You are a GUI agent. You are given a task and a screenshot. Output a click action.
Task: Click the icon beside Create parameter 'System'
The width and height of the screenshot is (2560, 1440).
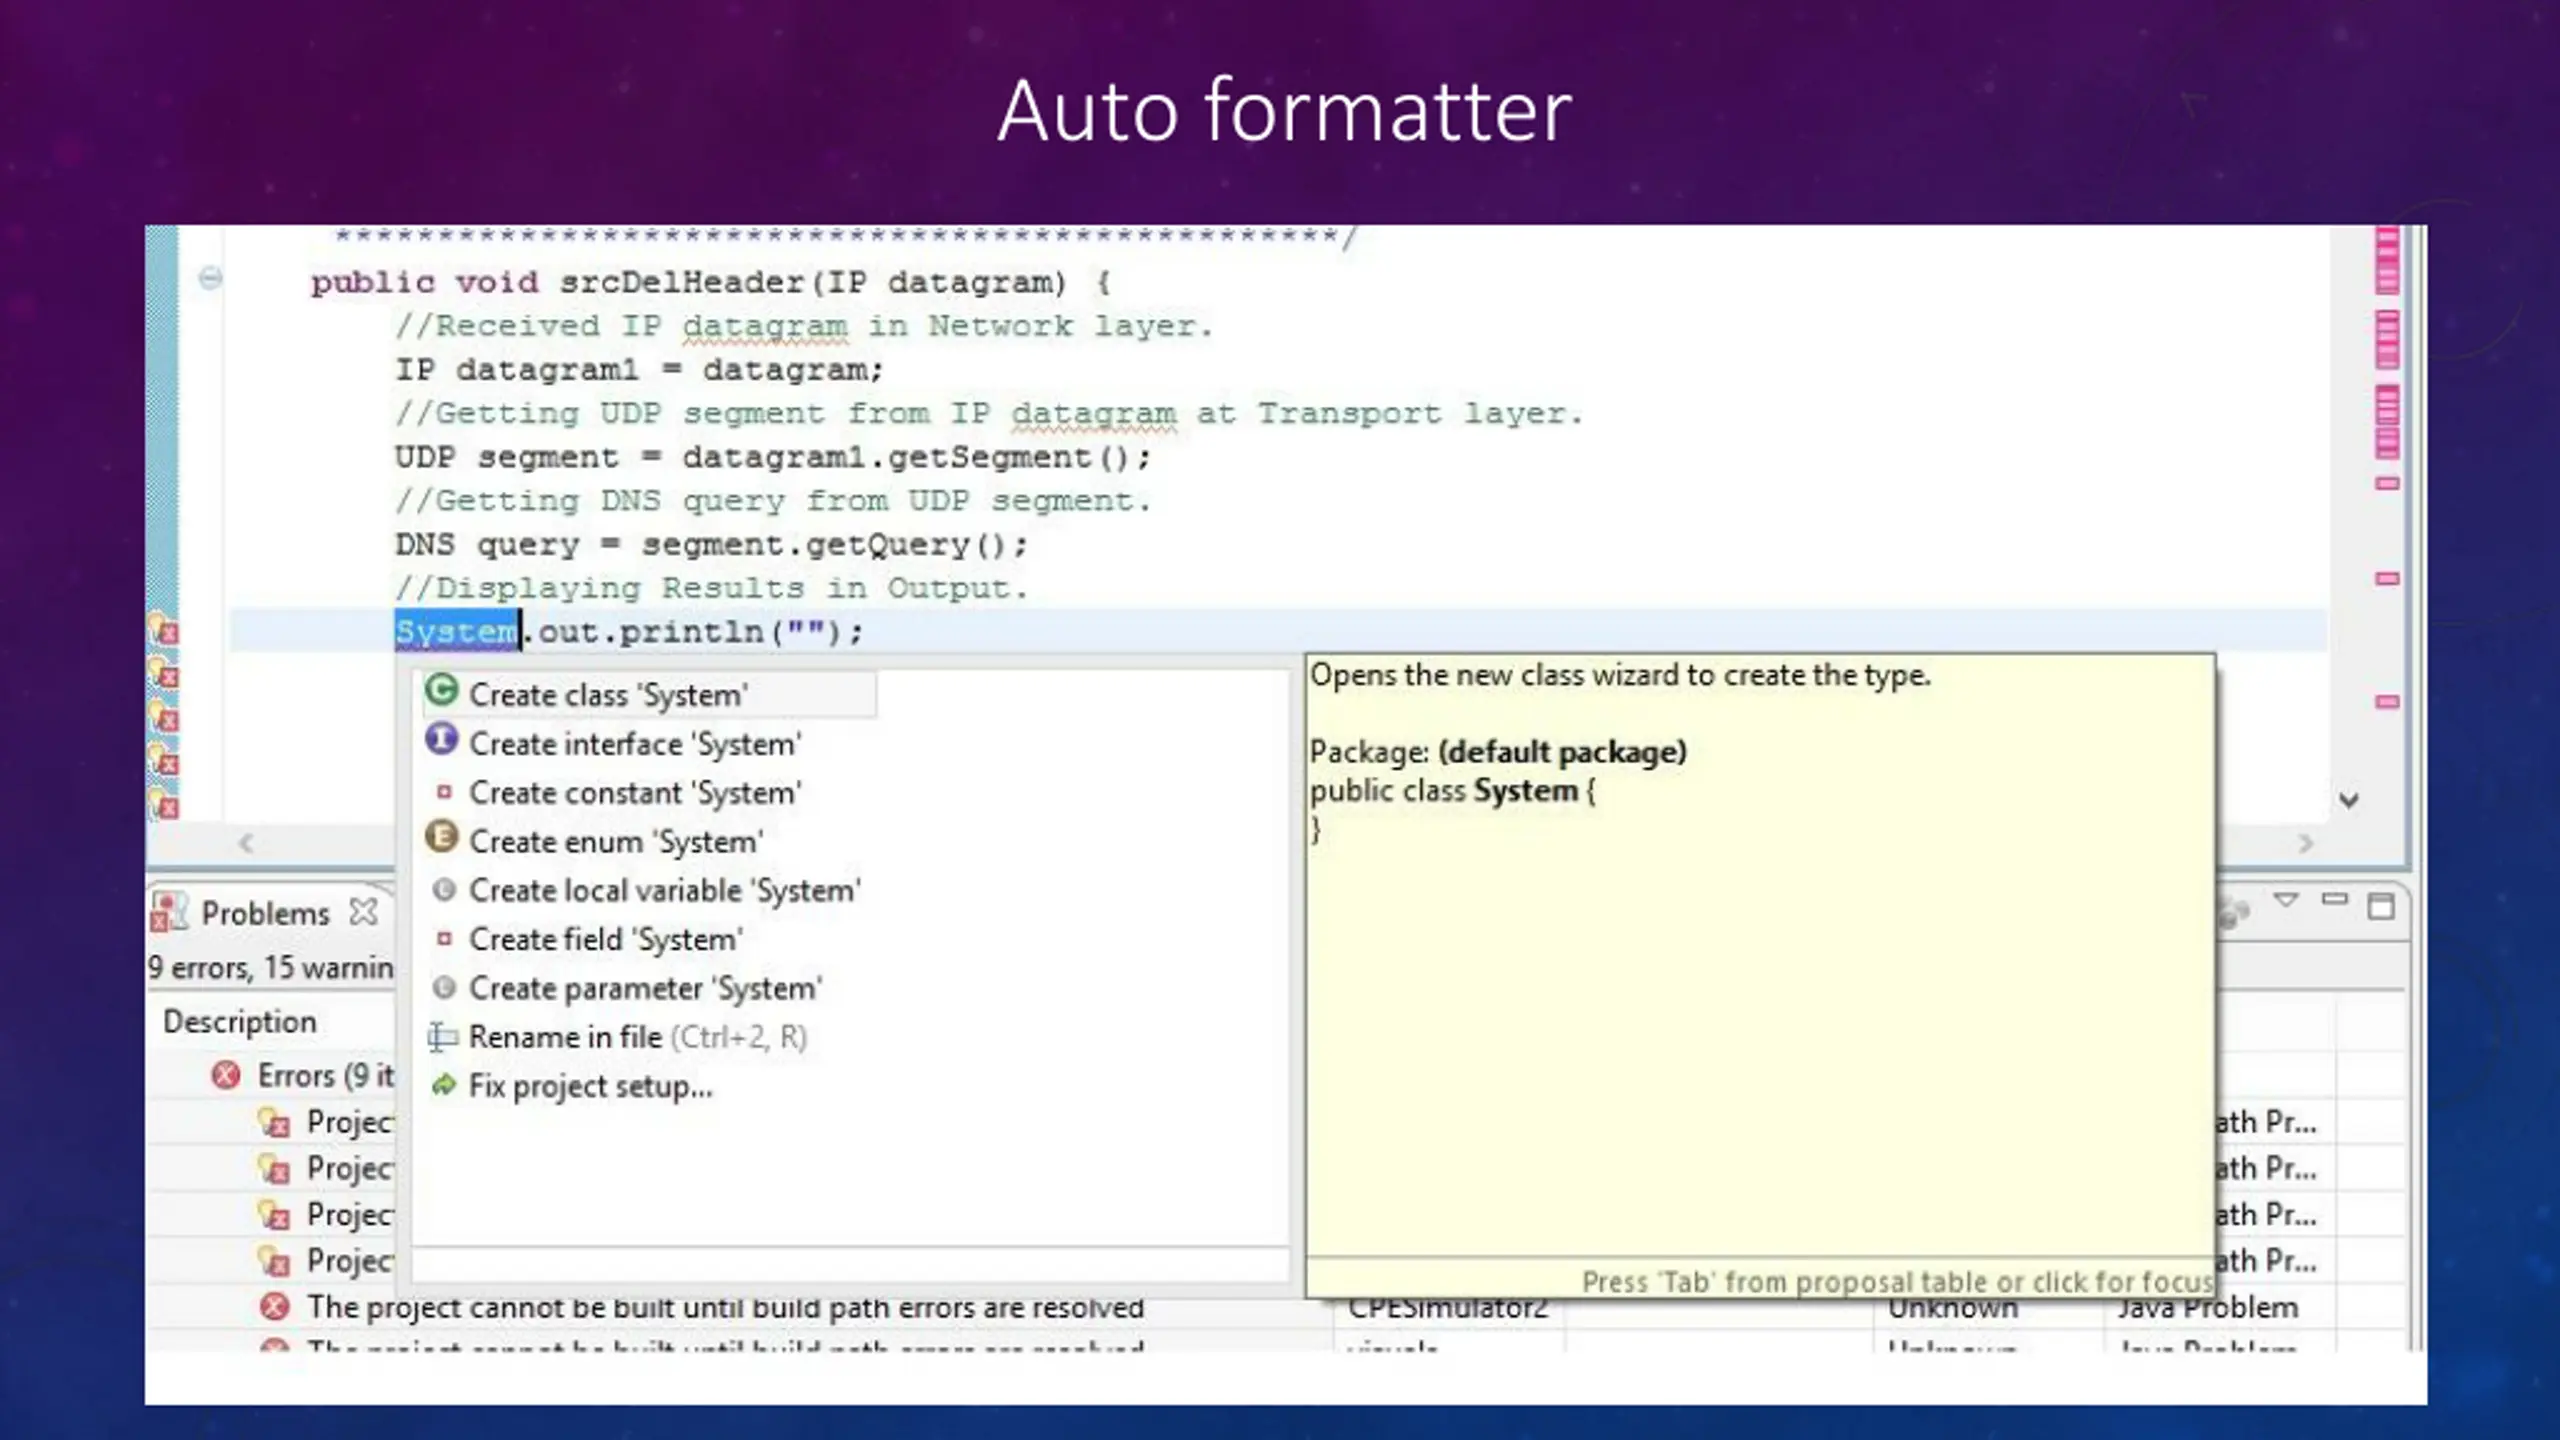click(444, 988)
